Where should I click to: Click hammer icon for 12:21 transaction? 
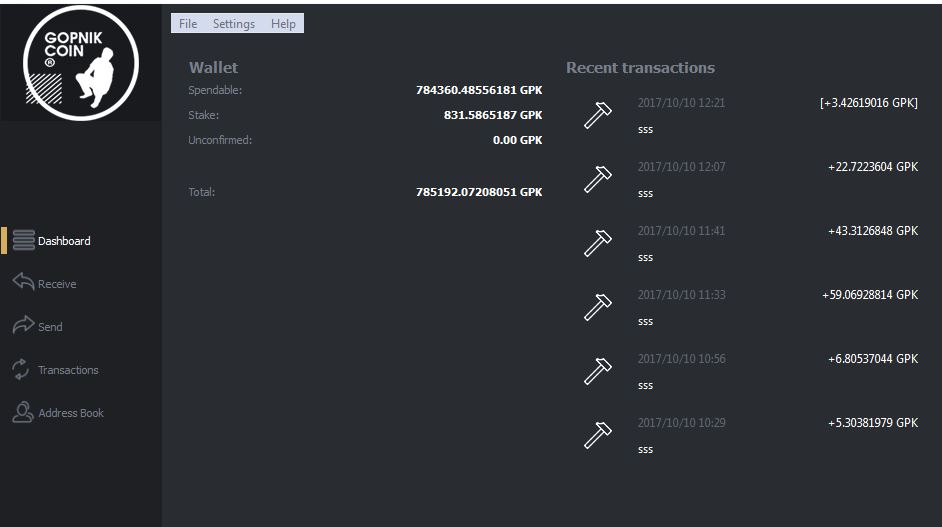point(598,115)
